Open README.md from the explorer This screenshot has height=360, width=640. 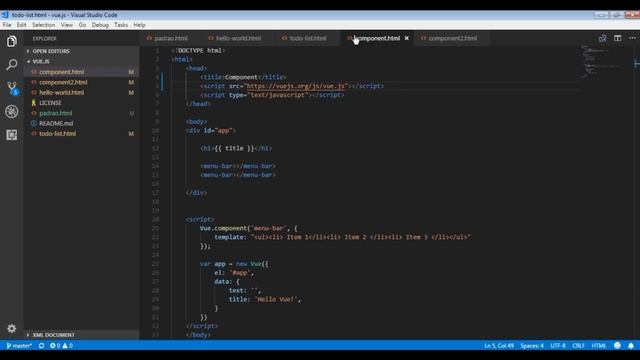[x=56, y=123]
